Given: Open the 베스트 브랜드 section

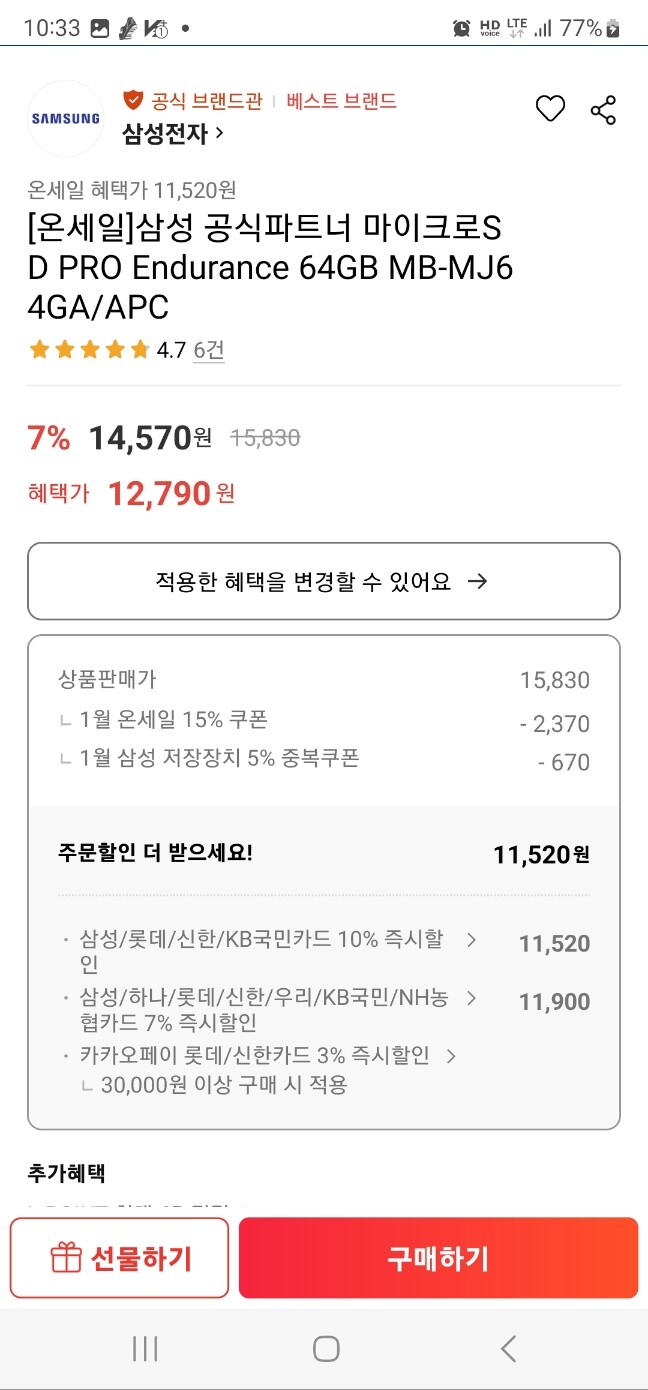Looking at the screenshot, I should pos(338,100).
